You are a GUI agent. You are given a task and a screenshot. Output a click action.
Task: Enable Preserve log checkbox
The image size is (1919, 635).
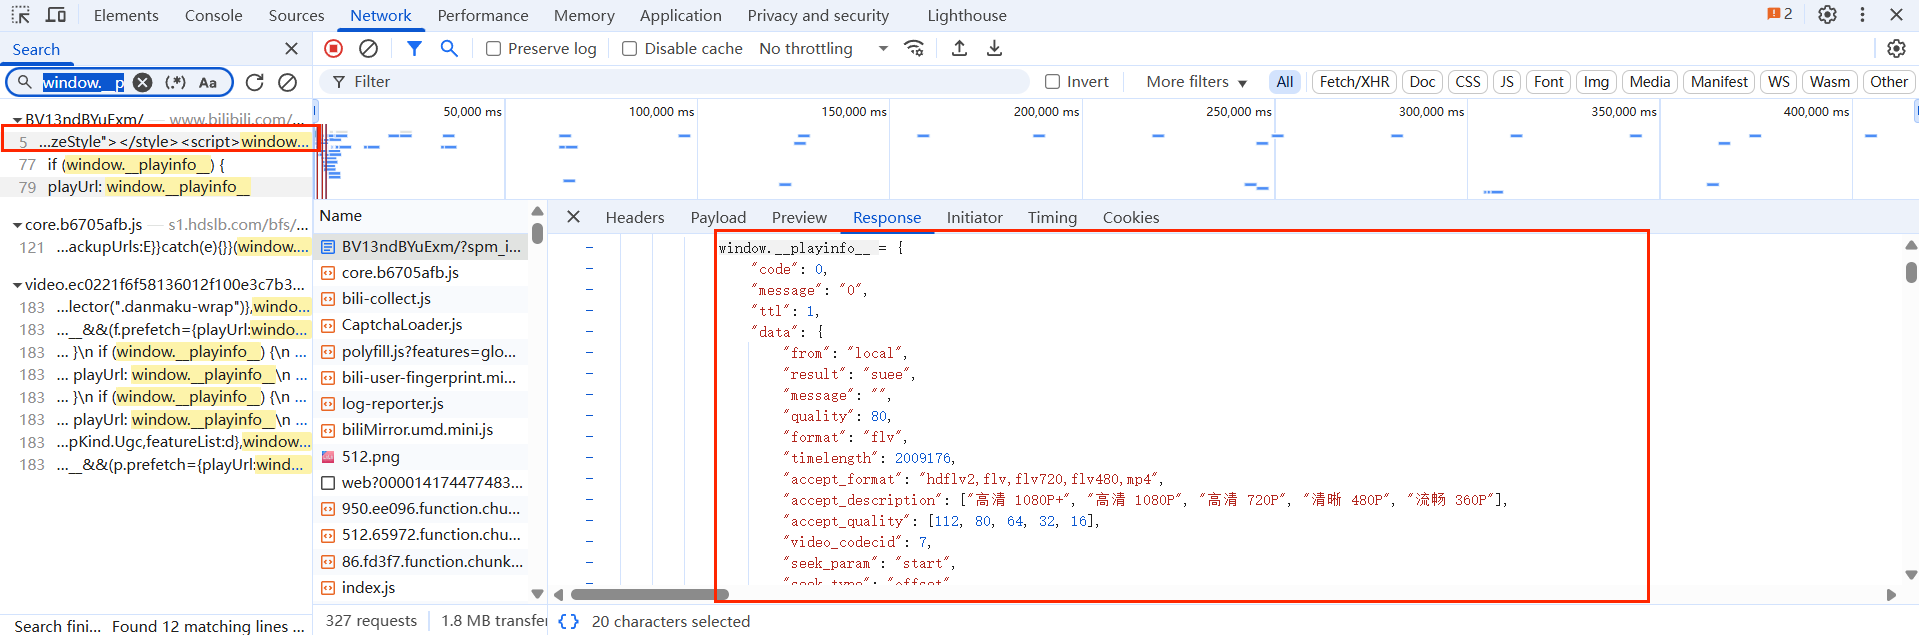(493, 48)
